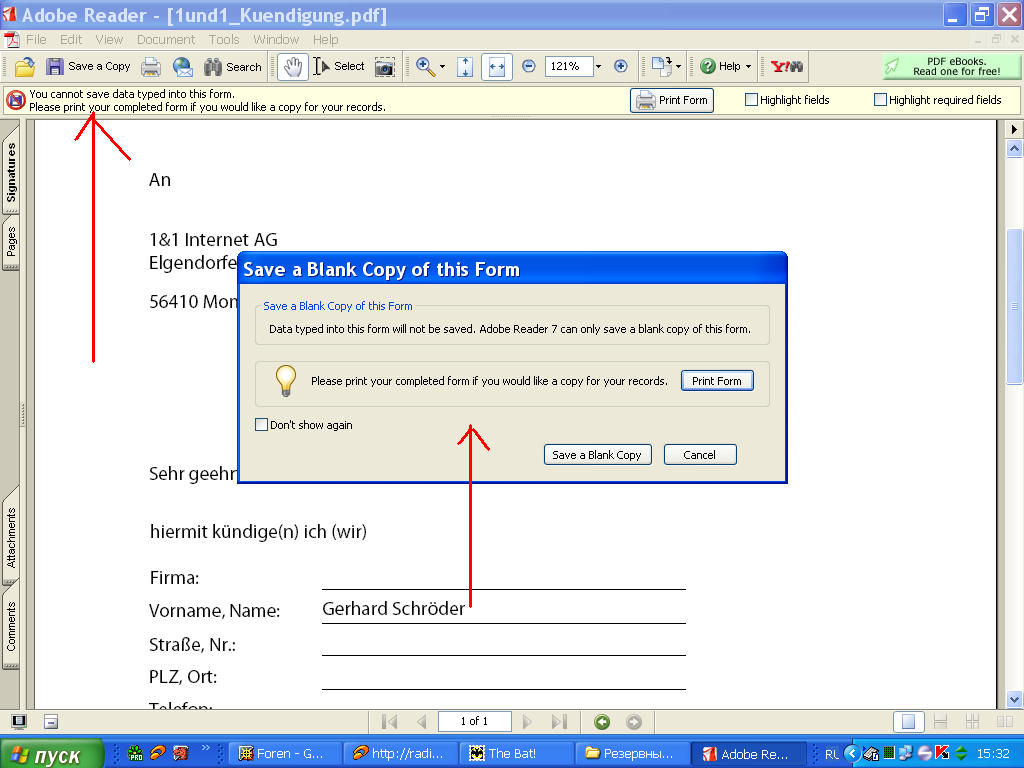The image size is (1024, 768).
Task: Open the Tools menu
Action: (224, 39)
